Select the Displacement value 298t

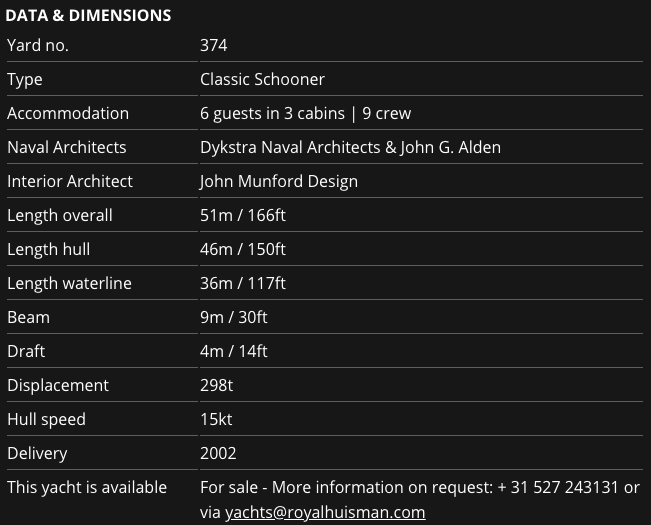(x=216, y=385)
